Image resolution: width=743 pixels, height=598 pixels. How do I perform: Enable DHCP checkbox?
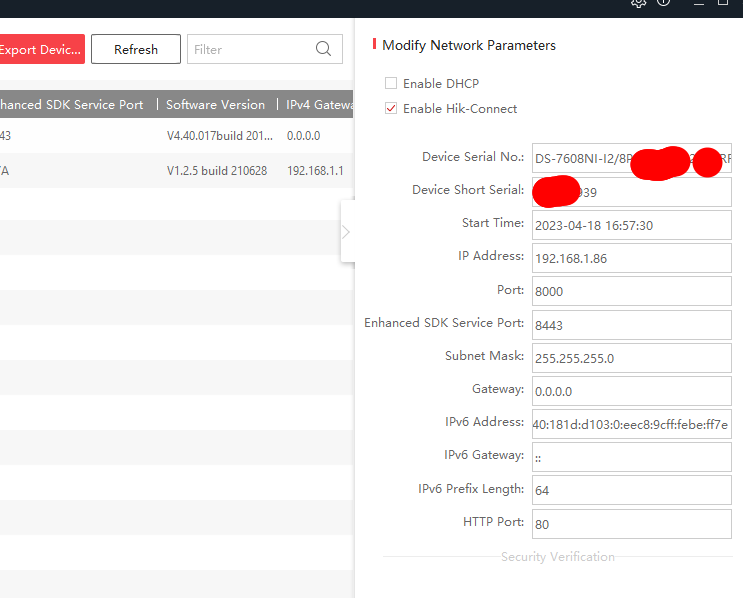click(391, 84)
